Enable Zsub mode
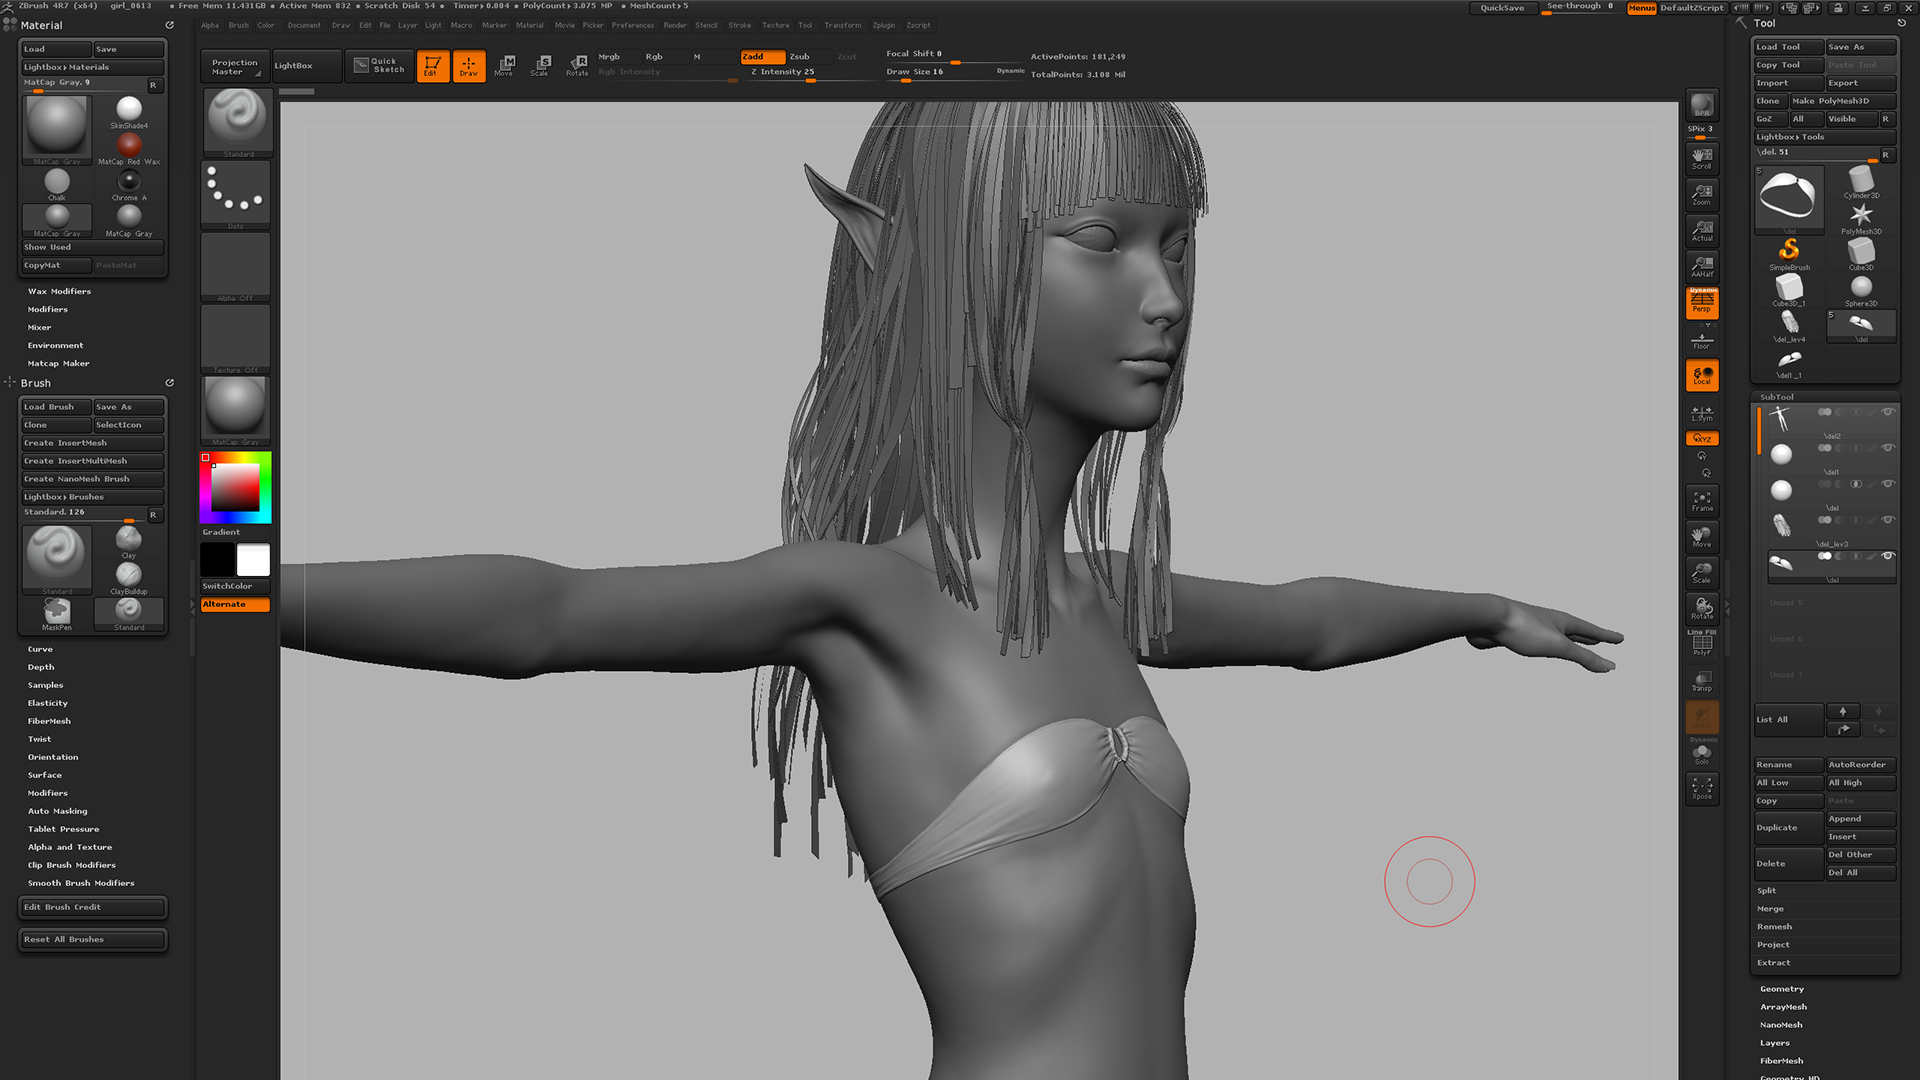Viewport: 1920px width, 1080px height. [800, 57]
